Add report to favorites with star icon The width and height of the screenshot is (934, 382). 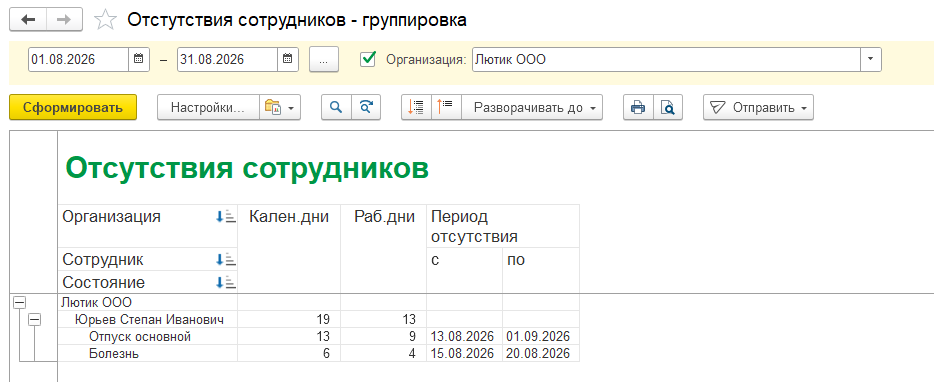click(x=106, y=20)
